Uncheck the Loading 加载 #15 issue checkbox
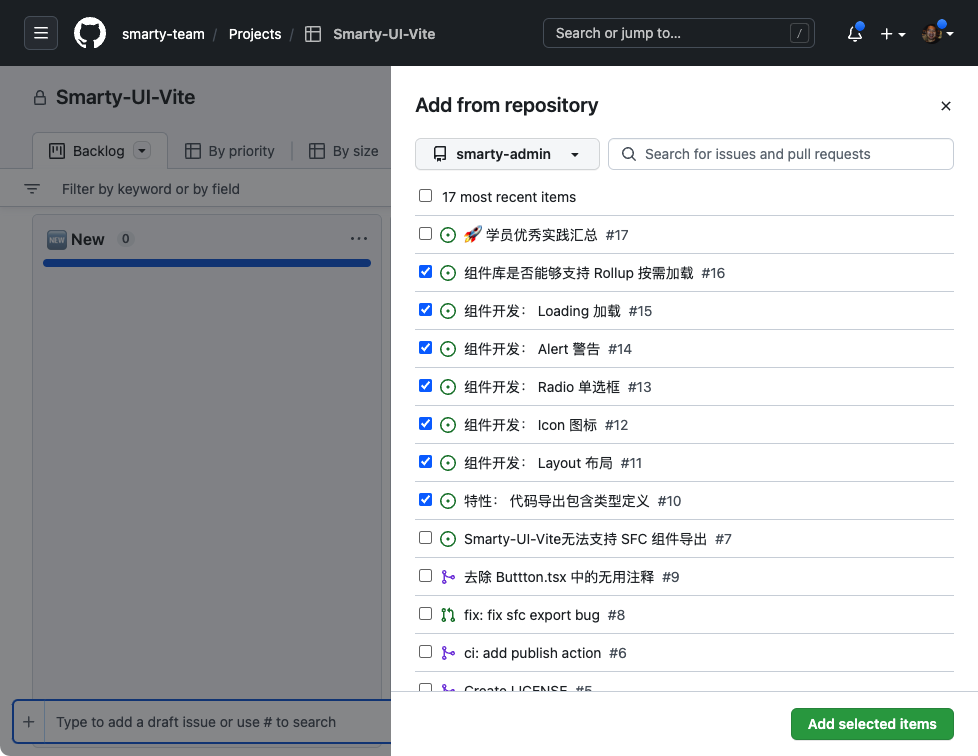The image size is (978, 756). coord(426,310)
